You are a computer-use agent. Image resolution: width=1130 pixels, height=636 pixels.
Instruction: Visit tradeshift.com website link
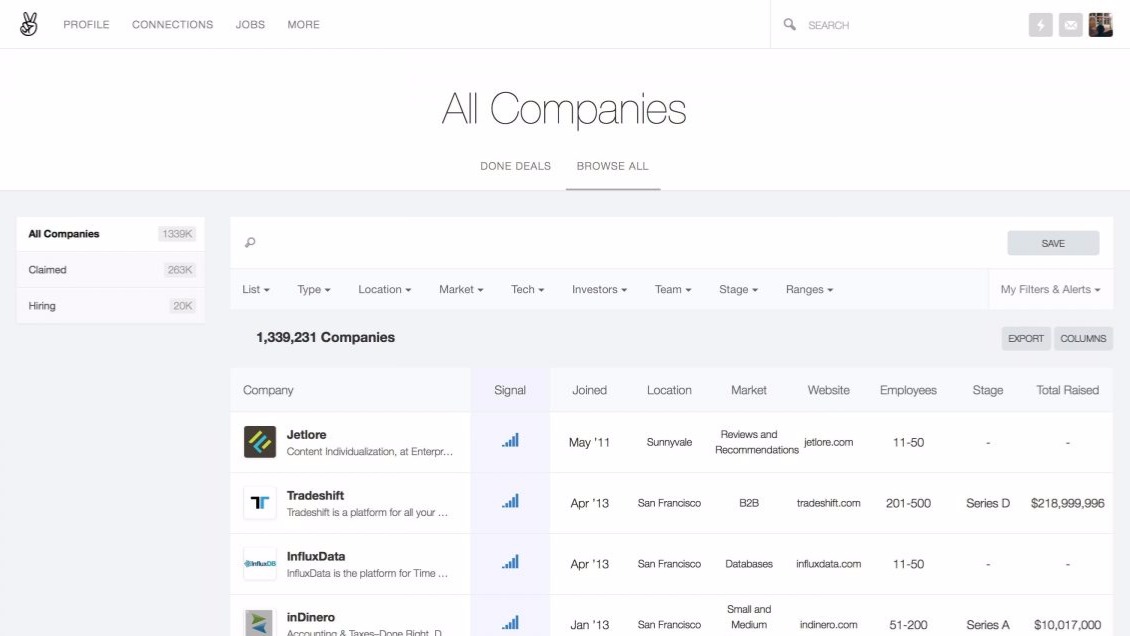[x=829, y=503]
